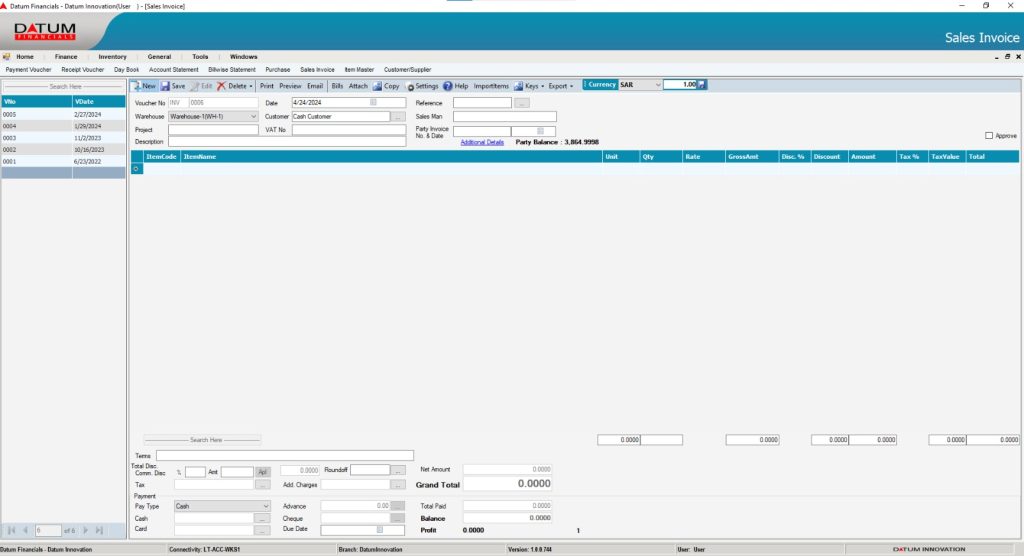Select voucher 0001 in the list
The width and height of the screenshot is (1024, 556).
coord(63,161)
